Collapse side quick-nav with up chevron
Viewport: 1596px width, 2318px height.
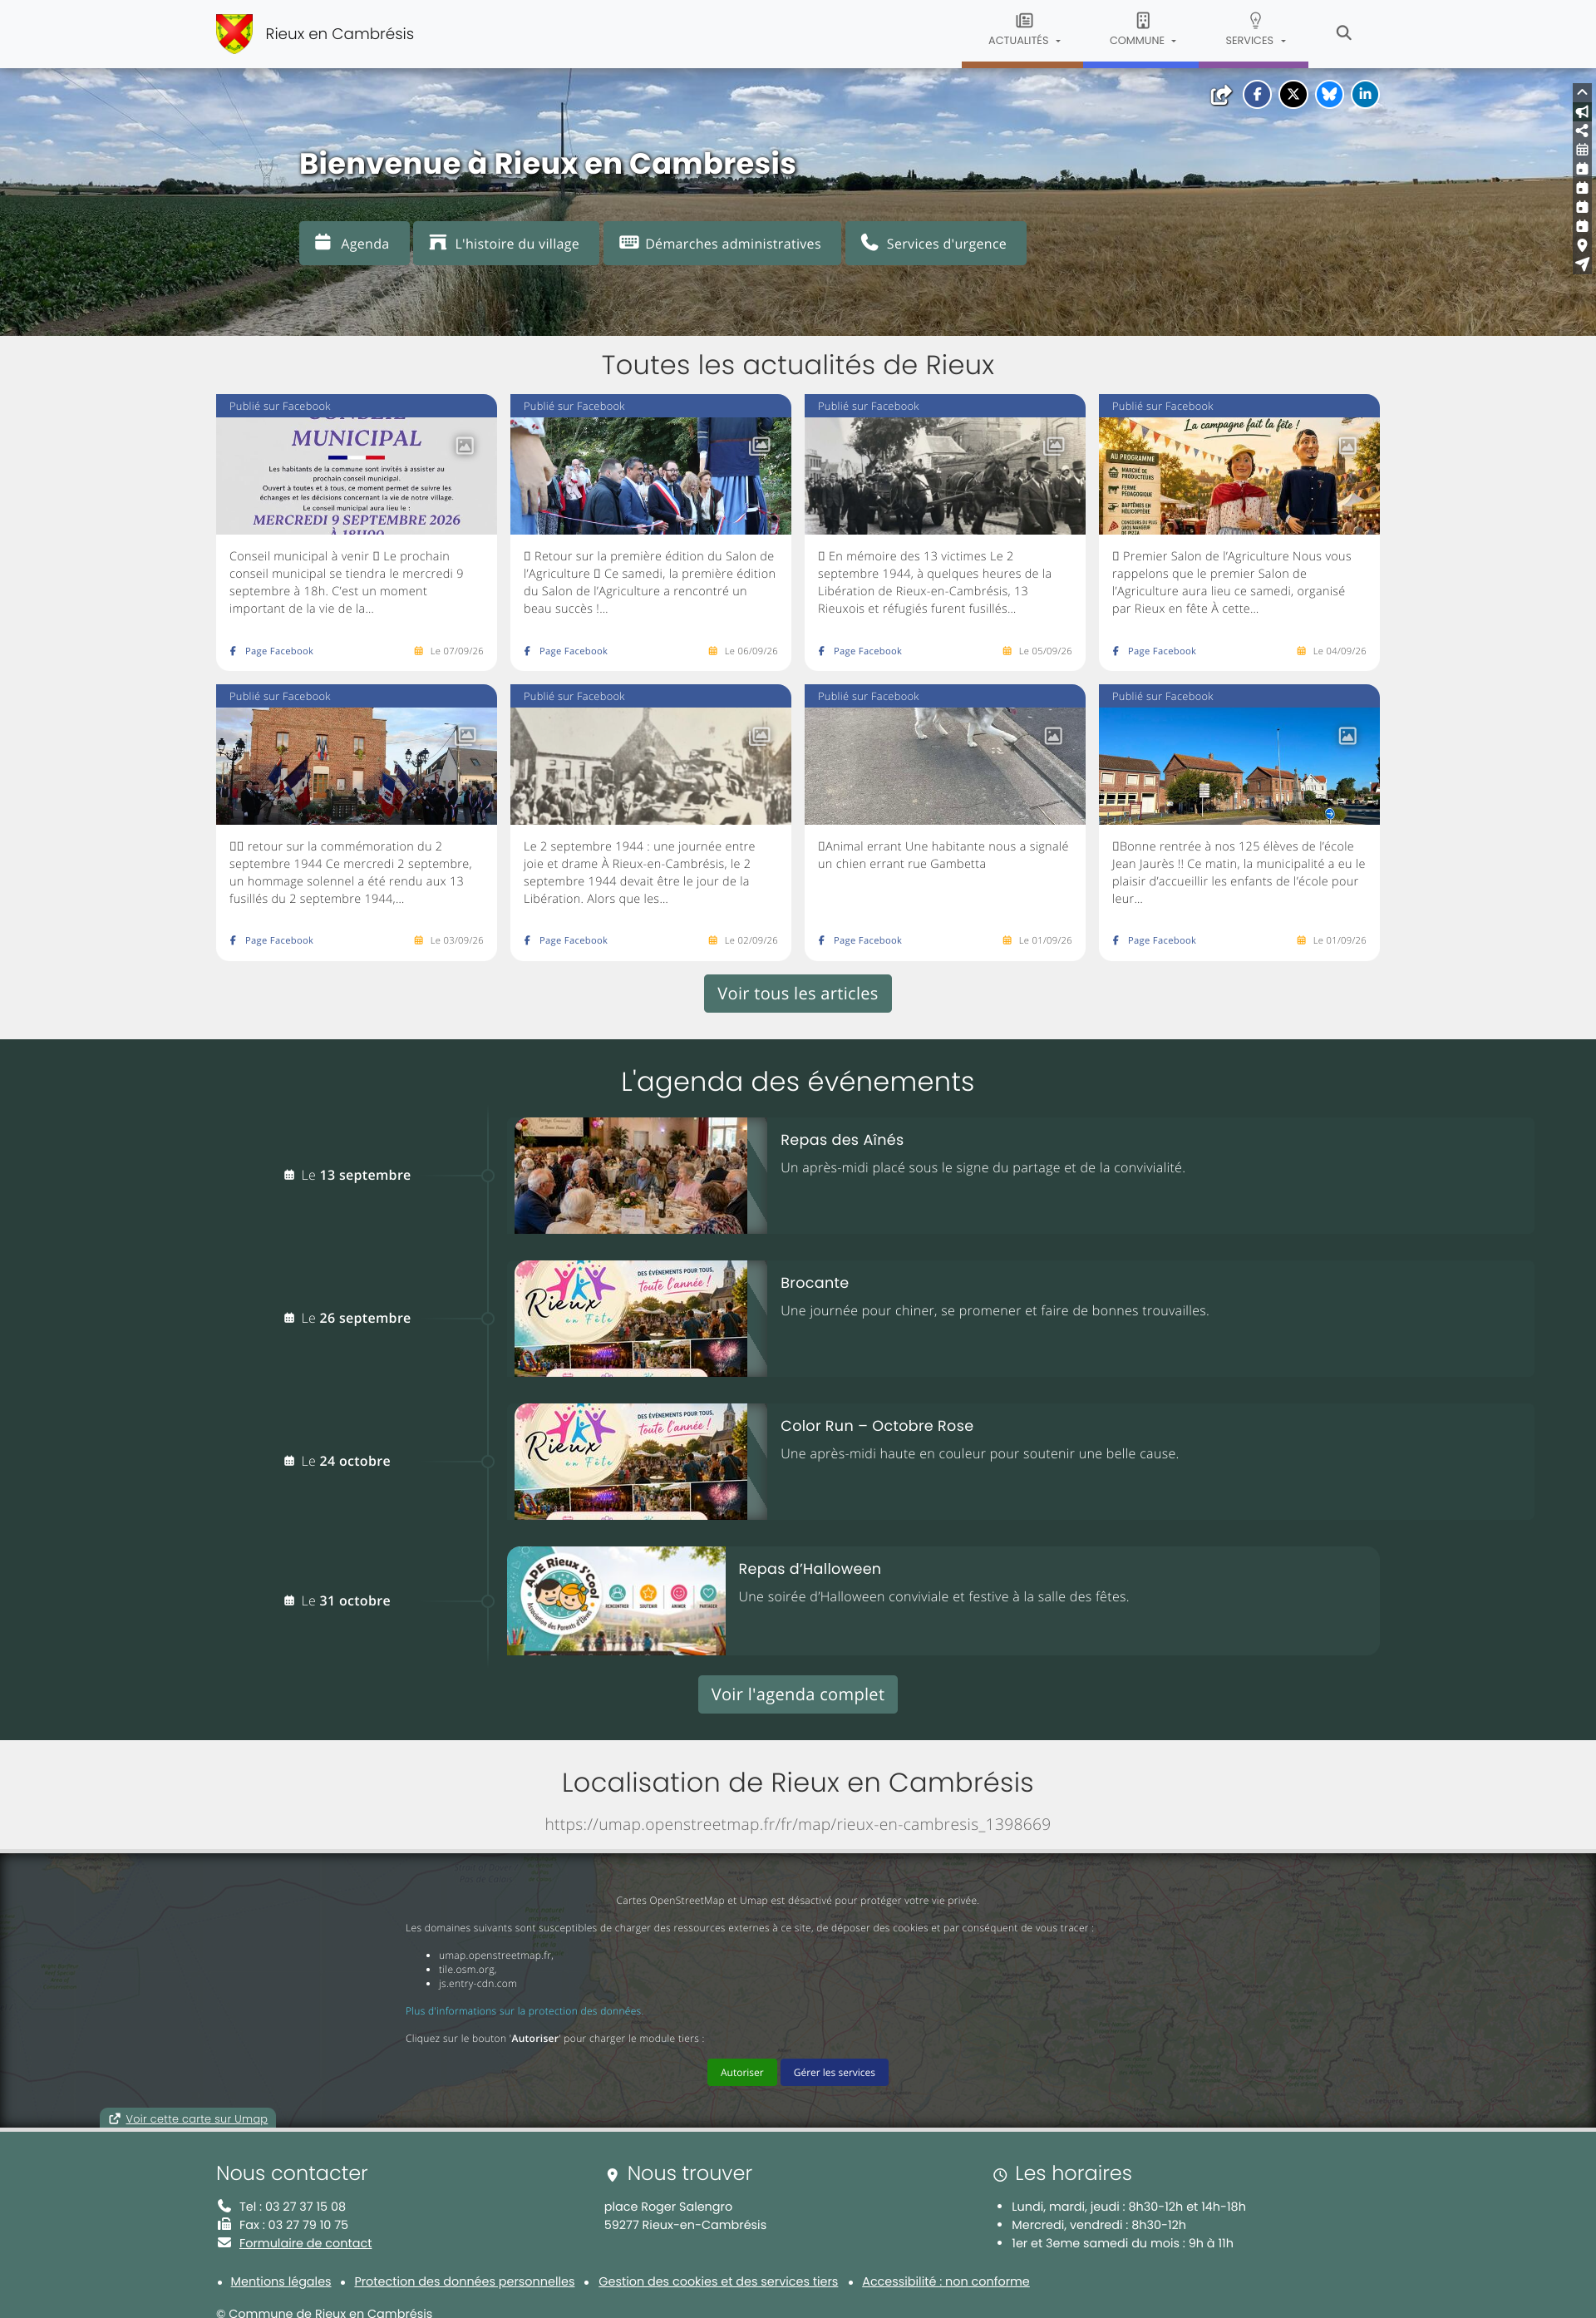click(x=1582, y=92)
